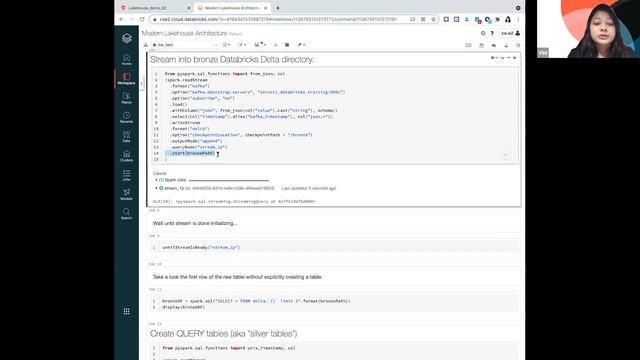Open the cs-e2 user account menu
This screenshot has height=360, width=640.
click(x=510, y=33)
